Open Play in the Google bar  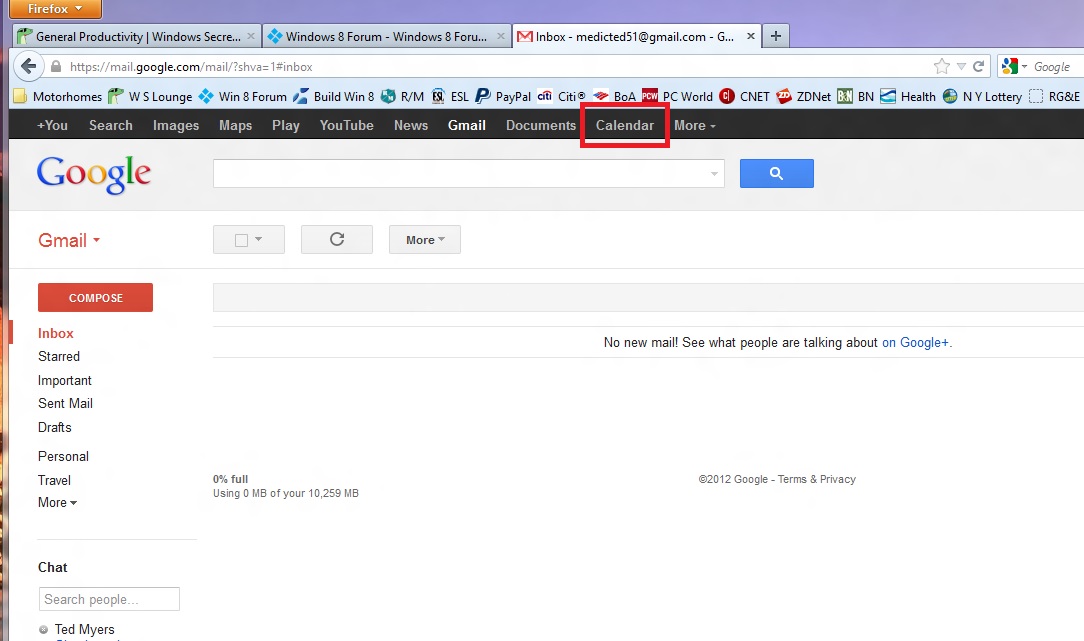coord(286,125)
